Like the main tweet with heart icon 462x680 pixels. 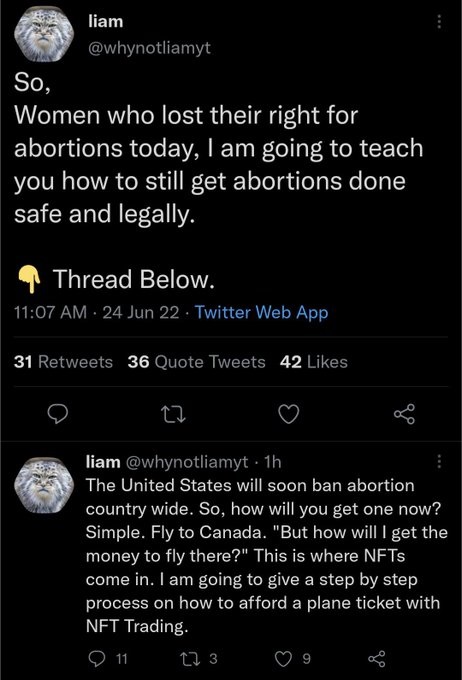[x=288, y=414]
